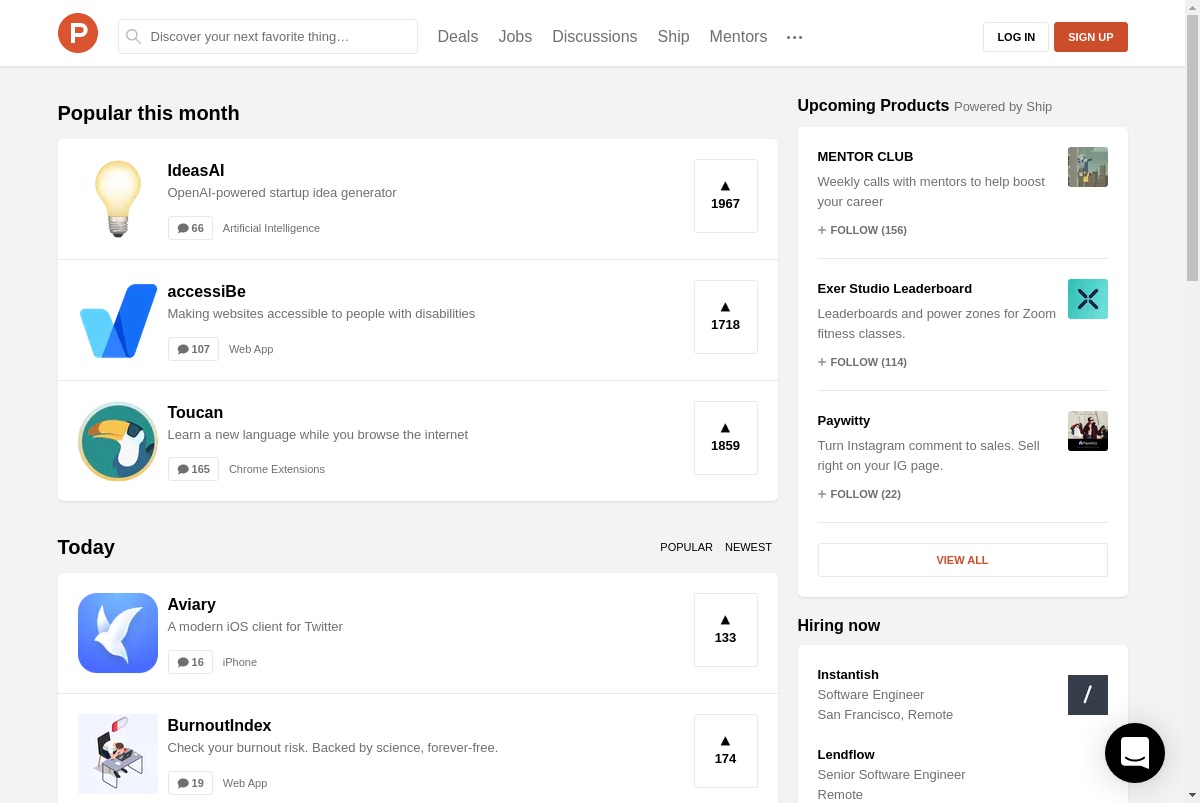The width and height of the screenshot is (1200, 803).
Task: Open BurnoutIndex's Web App topic tag
Action: pyautogui.click(x=245, y=783)
